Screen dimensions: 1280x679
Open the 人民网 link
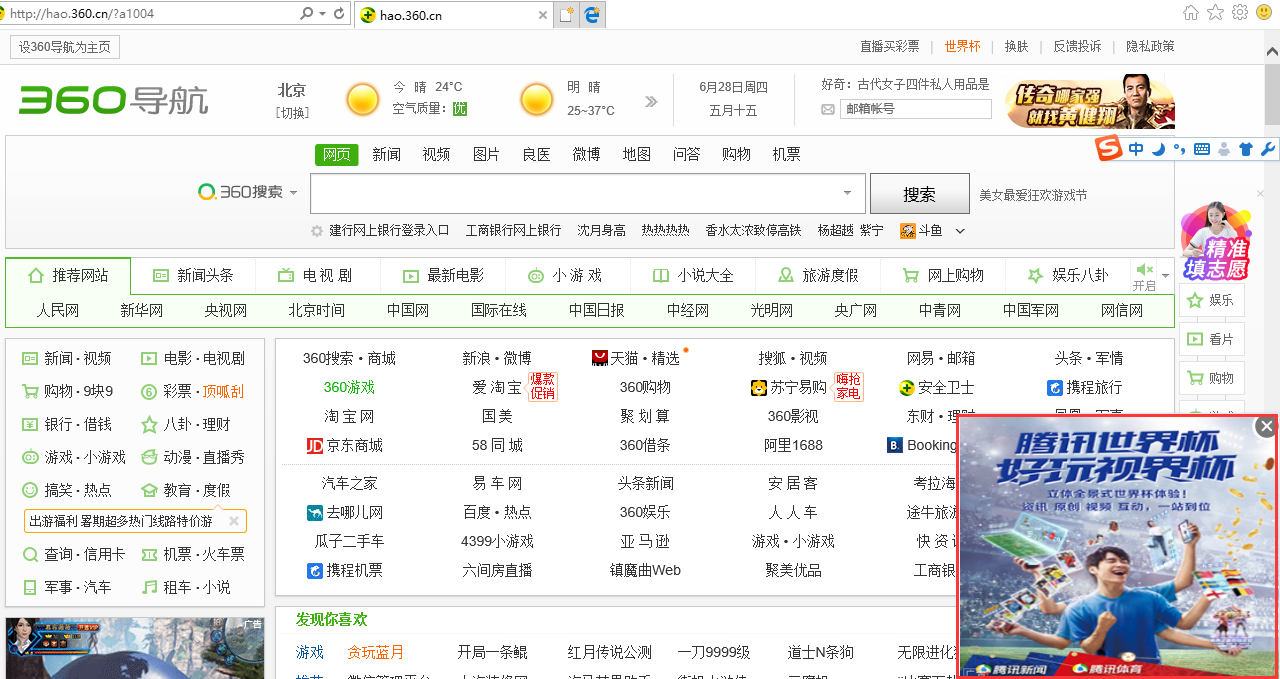pyautogui.click(x=58, y=310)
